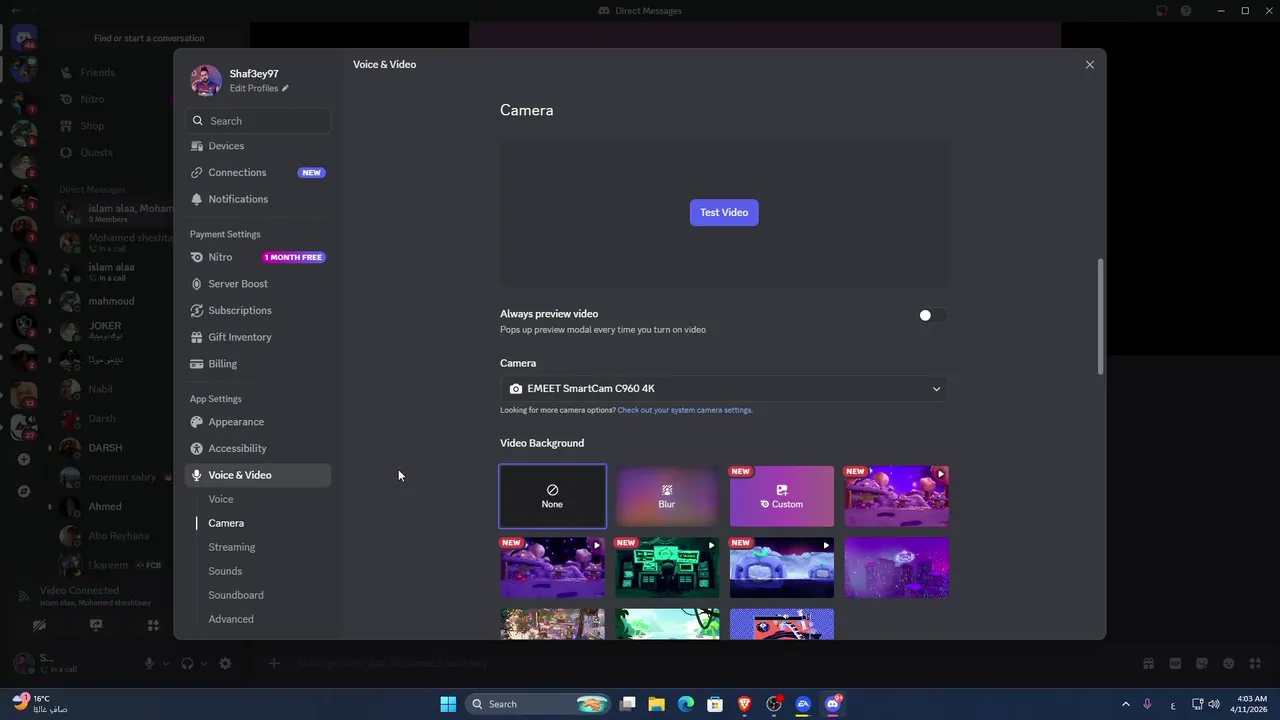Open Windows Start menu
Screen dimensions: 1280x720
(448, 704)
